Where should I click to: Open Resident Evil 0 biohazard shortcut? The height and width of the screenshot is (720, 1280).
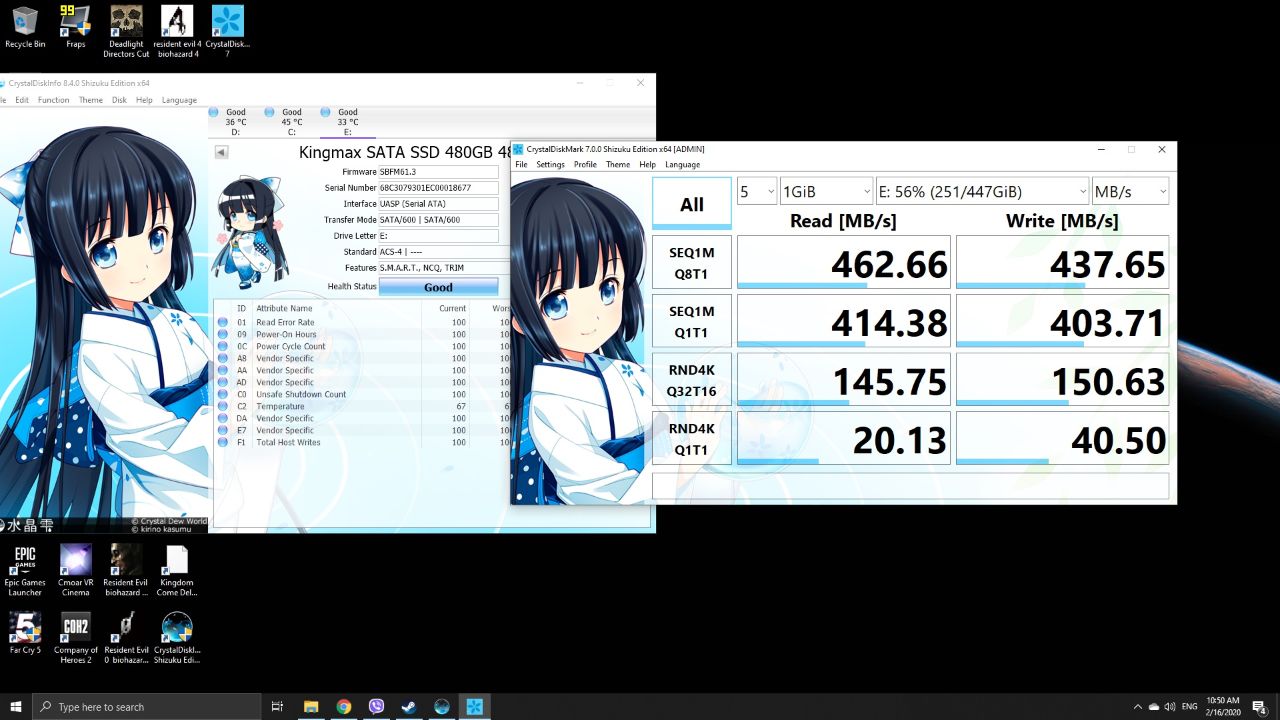tap(126, 637)
